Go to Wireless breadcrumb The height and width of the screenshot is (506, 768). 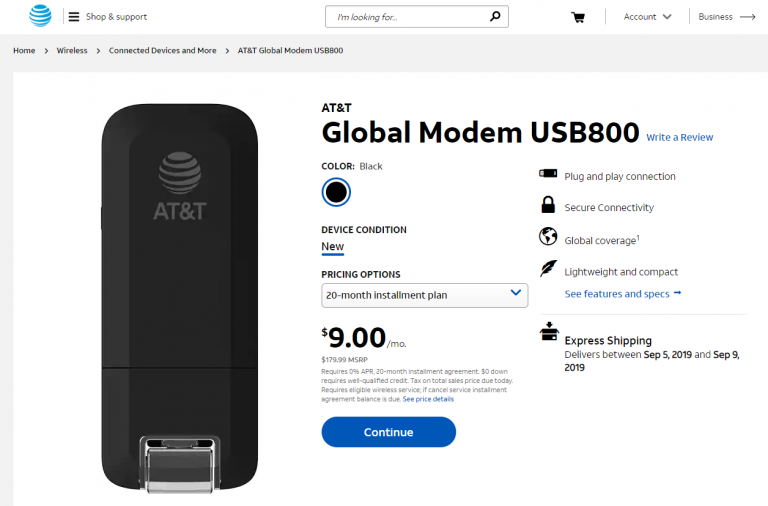[72, 50]
